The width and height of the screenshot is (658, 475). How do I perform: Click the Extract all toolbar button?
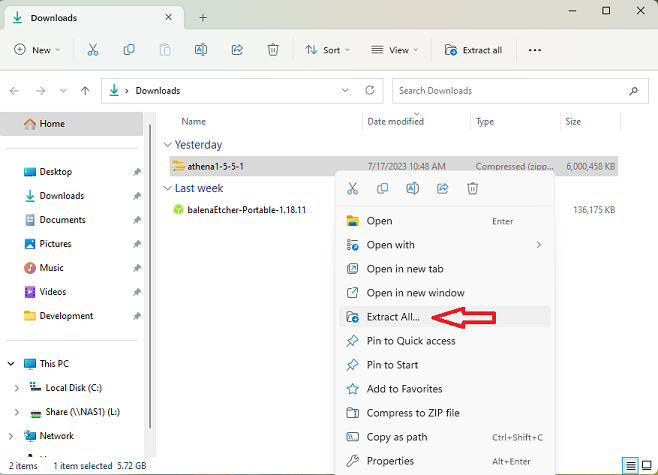(473, 50)
